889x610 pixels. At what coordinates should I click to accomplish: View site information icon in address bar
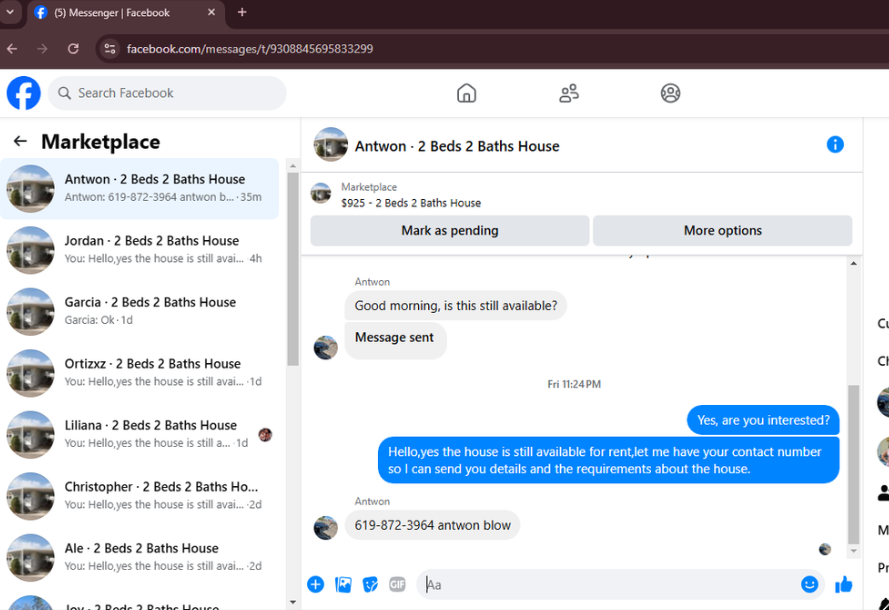point(109,49)
